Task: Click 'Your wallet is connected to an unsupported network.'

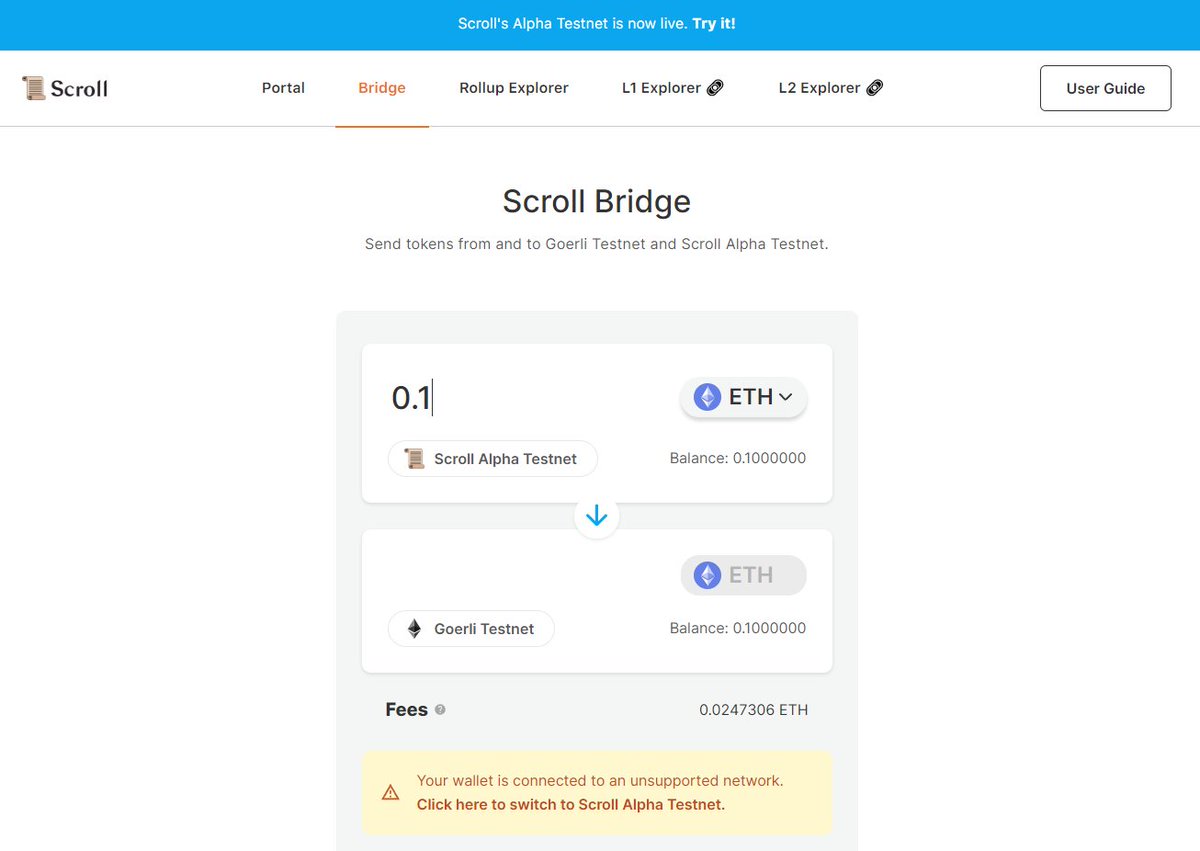Action: click(x=600, y=780)
